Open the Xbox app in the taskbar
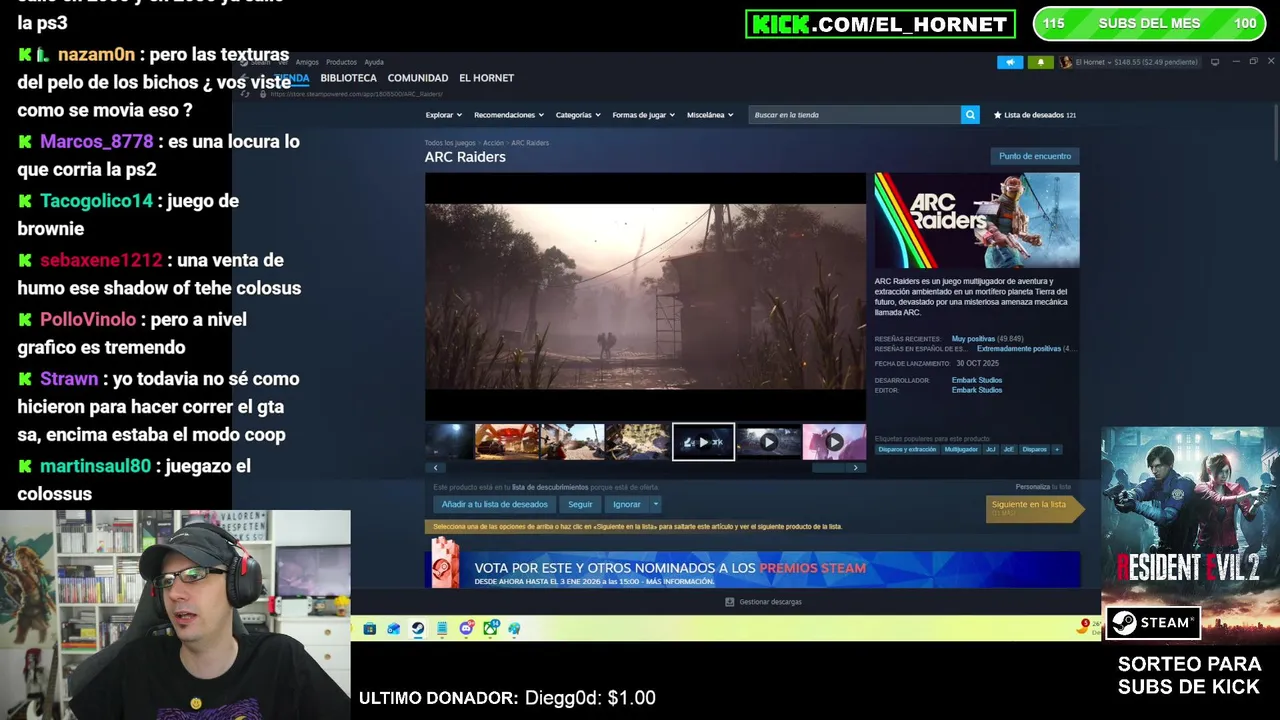Image resolution: width=1280 pixels, height=720 pixels. [490, 629]
